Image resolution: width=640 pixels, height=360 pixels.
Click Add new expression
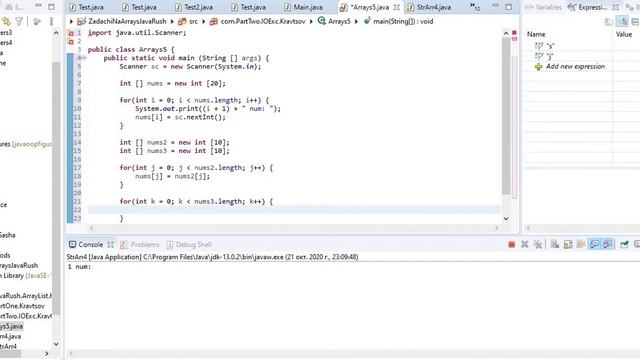(575, 67)
